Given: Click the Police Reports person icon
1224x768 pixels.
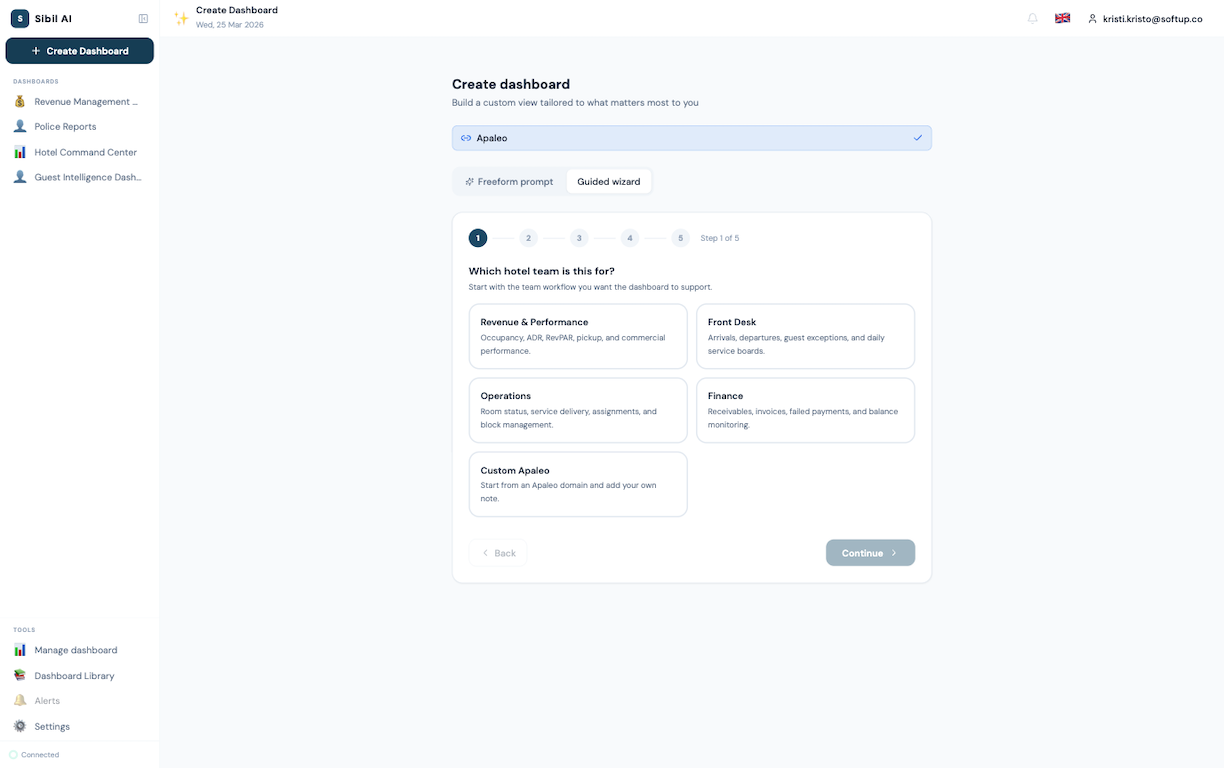Looking at the screenshot, I should click(x=20, y=126).
